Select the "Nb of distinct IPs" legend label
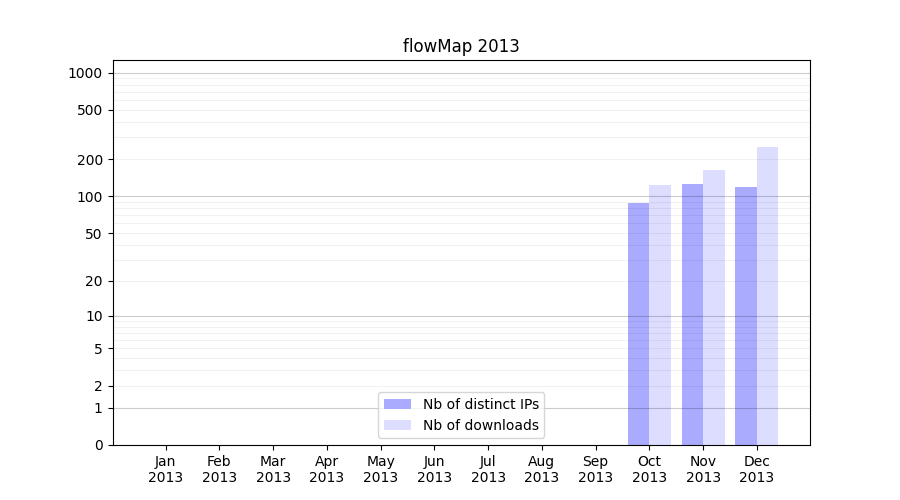Image resolution: width=900 pixels, height=500 pixels. [x=481, y=404]
